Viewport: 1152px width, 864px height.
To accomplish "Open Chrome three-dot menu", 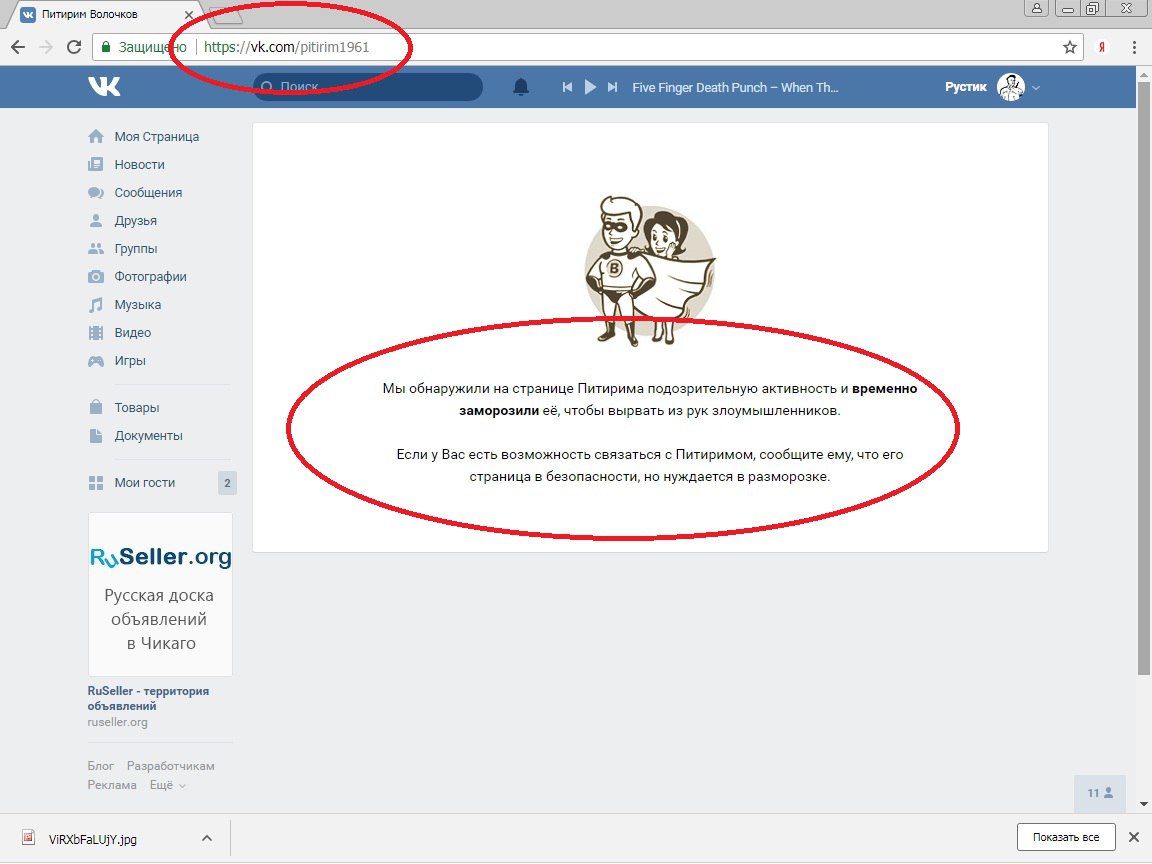I will [1134, 47].
